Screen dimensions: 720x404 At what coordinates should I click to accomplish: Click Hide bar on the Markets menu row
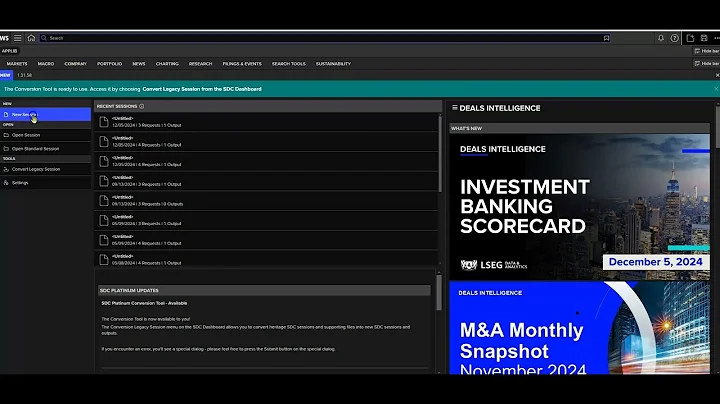(x=706, y=63)
